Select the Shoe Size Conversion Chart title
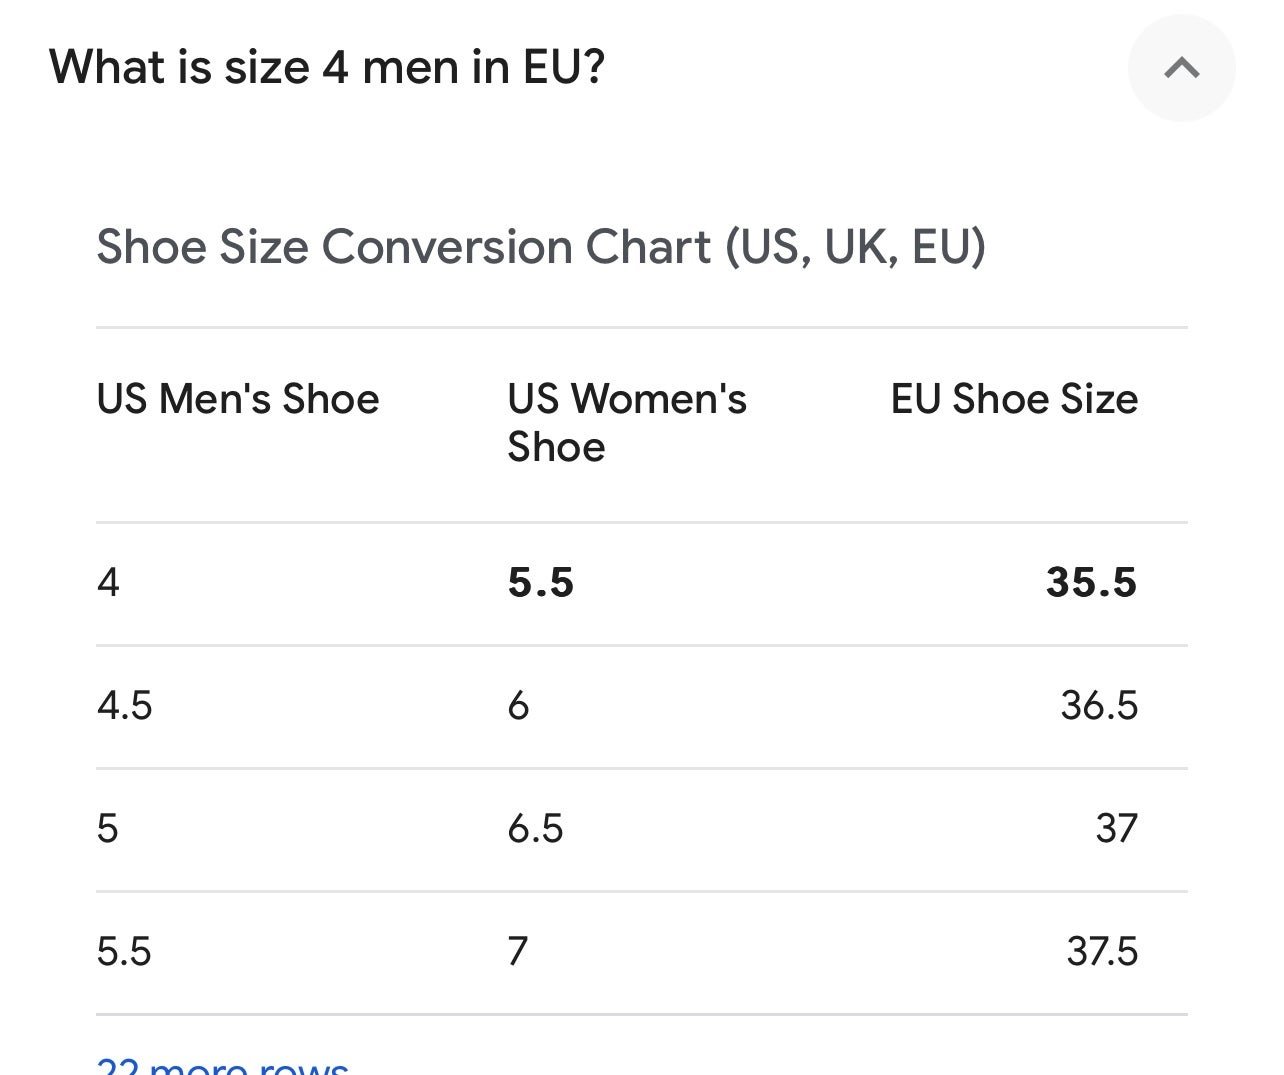The width and height of the screenshot is (1284, 1075). point(541,247)
